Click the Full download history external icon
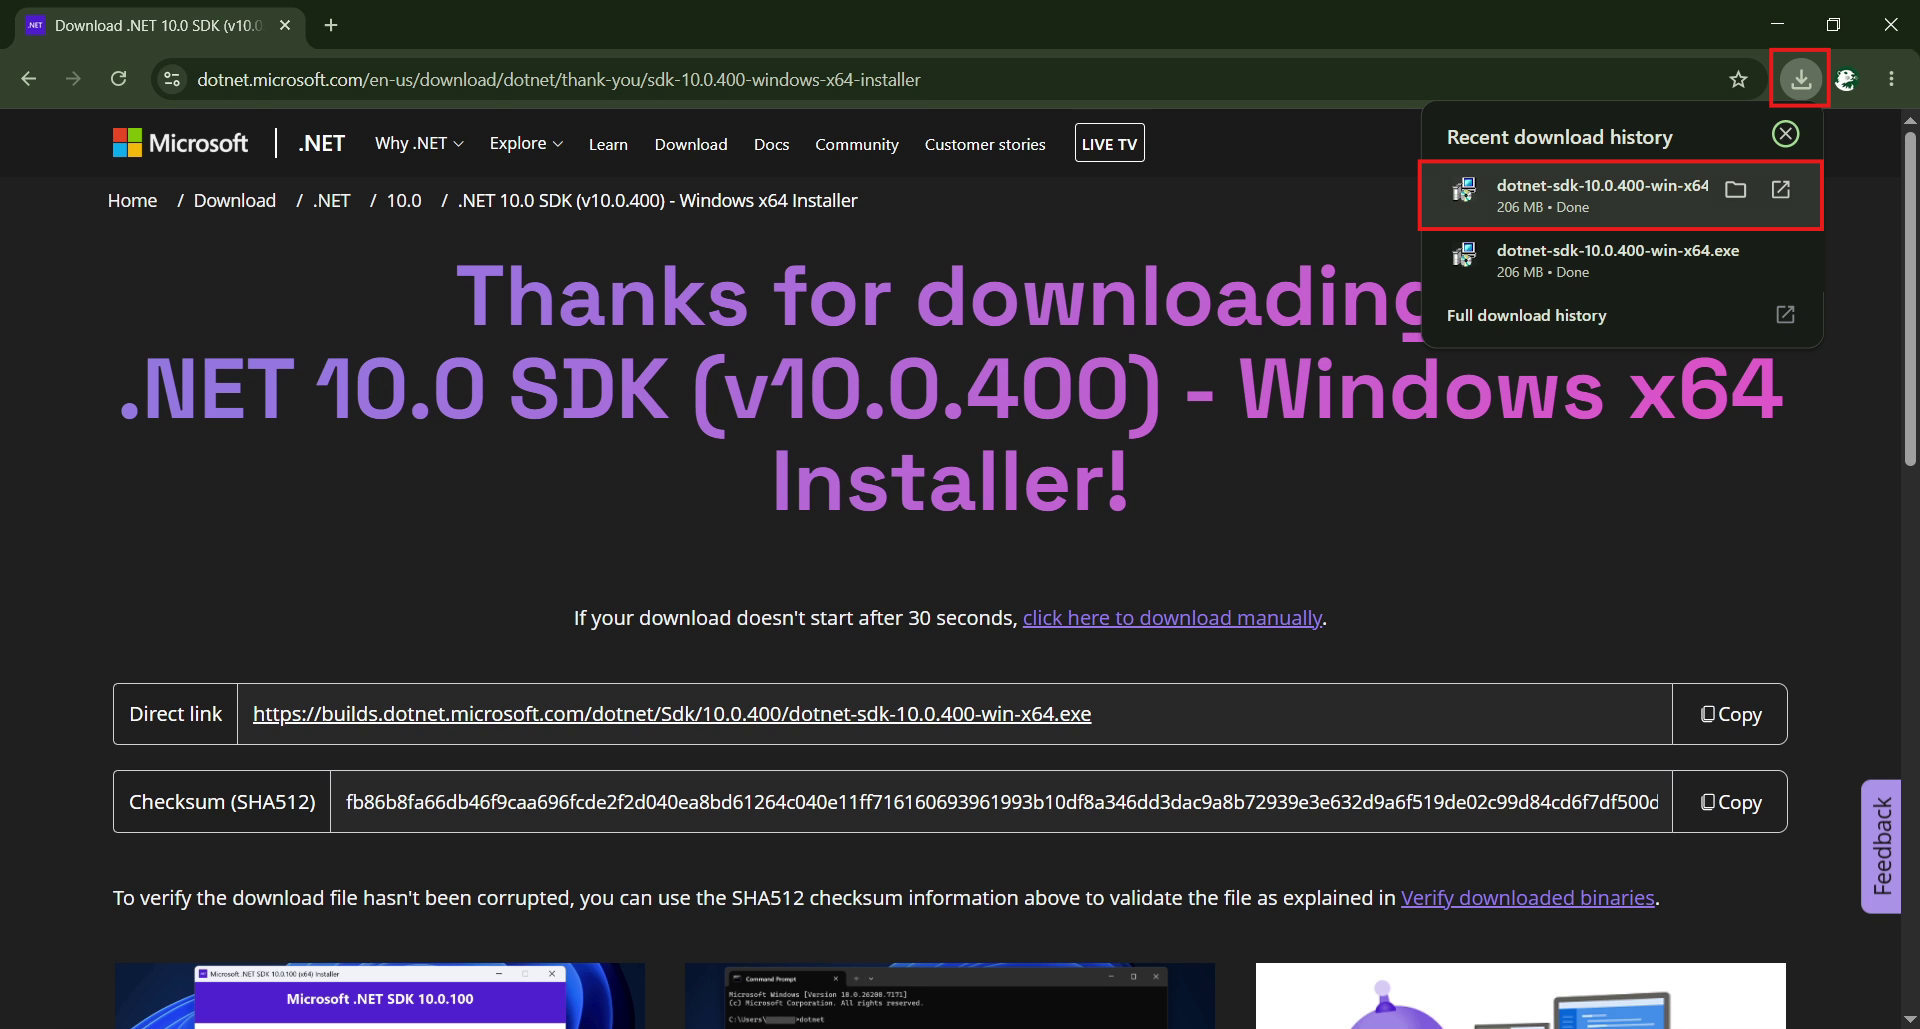Screen dimensions: 1920x1029 point(1785,315)
